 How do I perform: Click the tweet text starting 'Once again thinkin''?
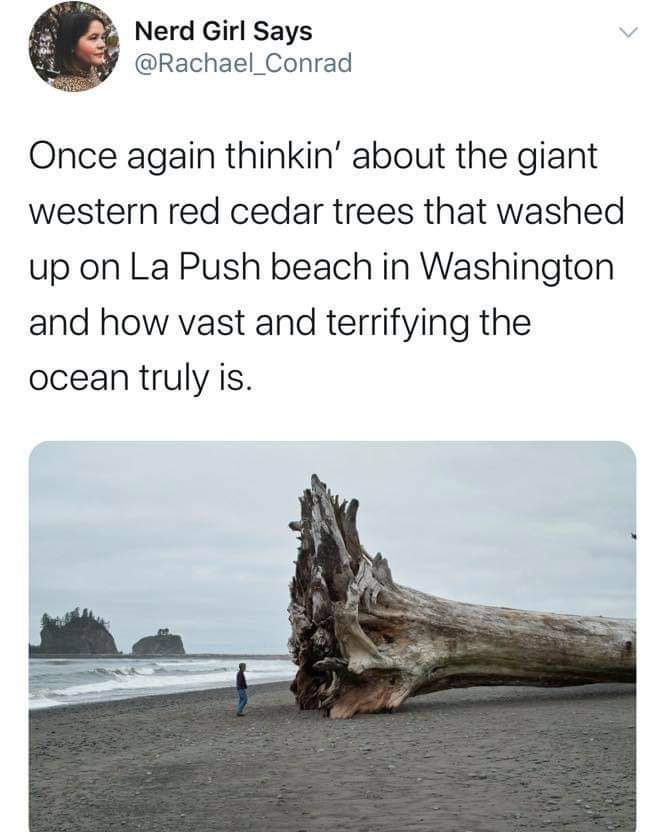pyautogui.click(x=326, y=267)
